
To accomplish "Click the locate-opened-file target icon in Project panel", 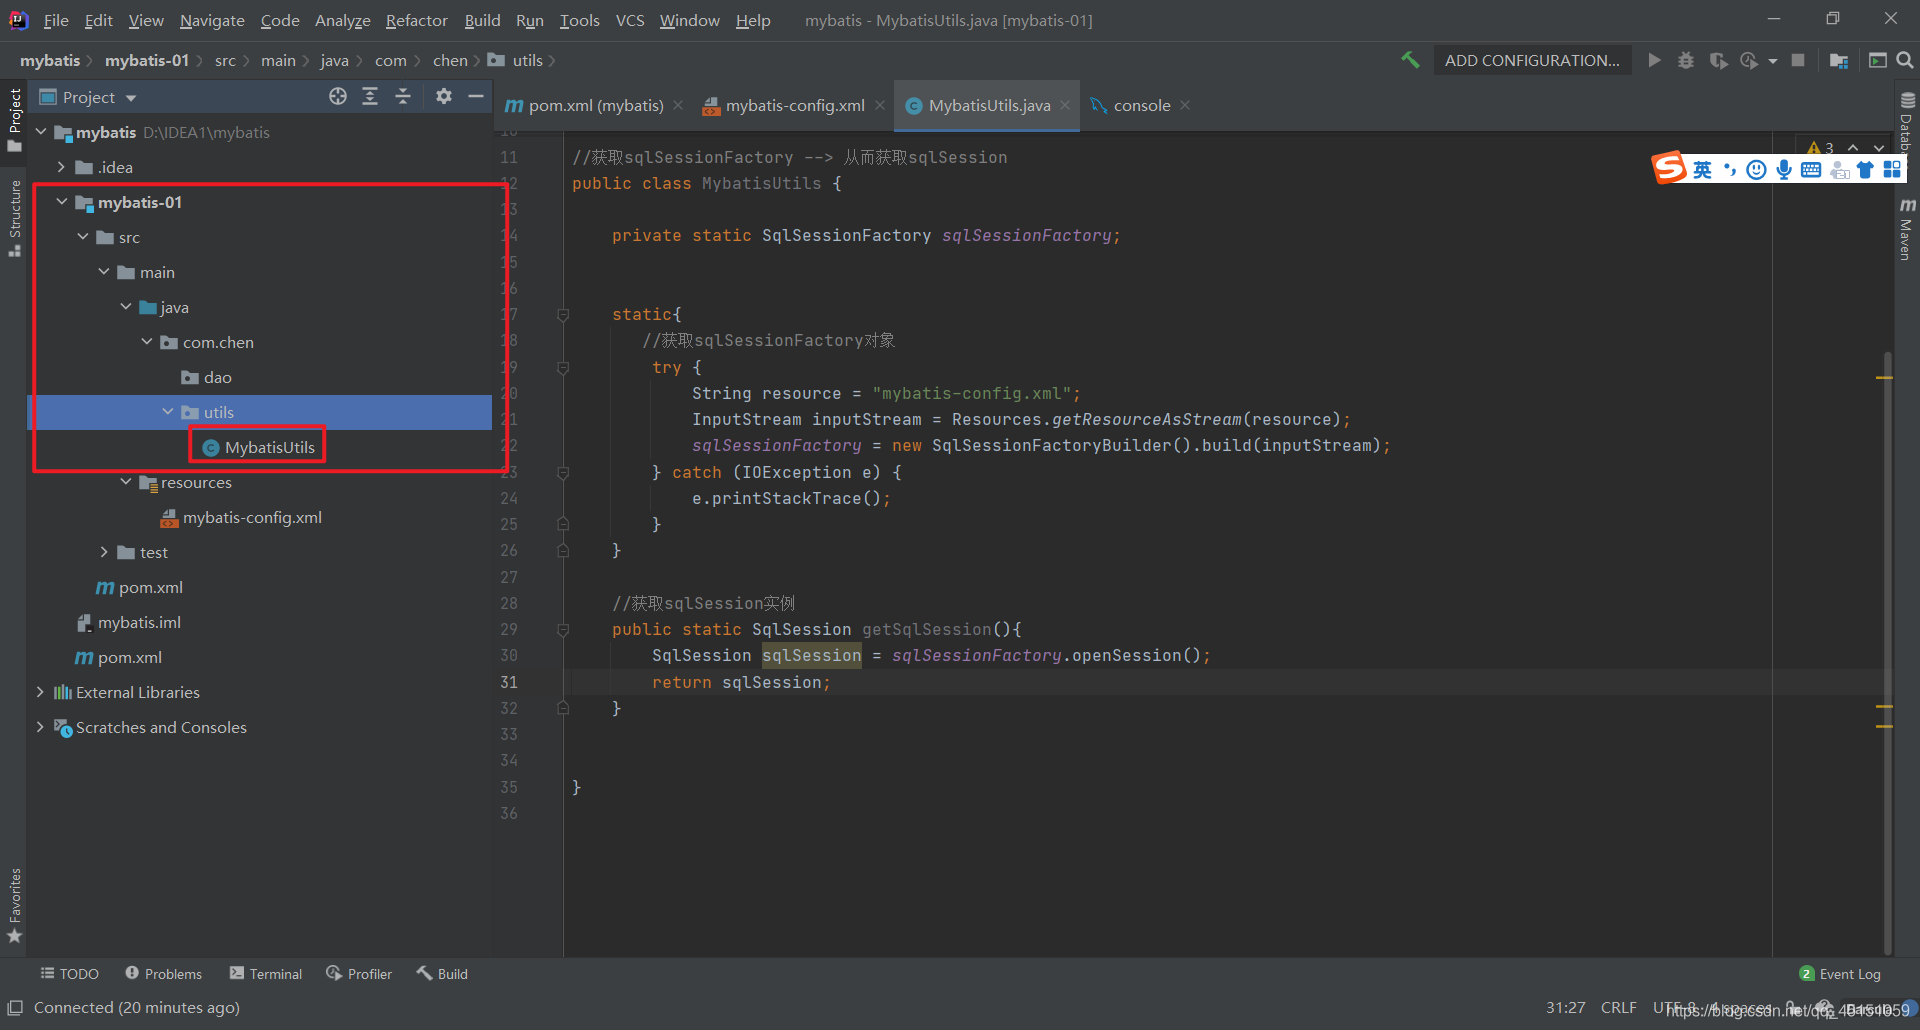I will point(338,96).
